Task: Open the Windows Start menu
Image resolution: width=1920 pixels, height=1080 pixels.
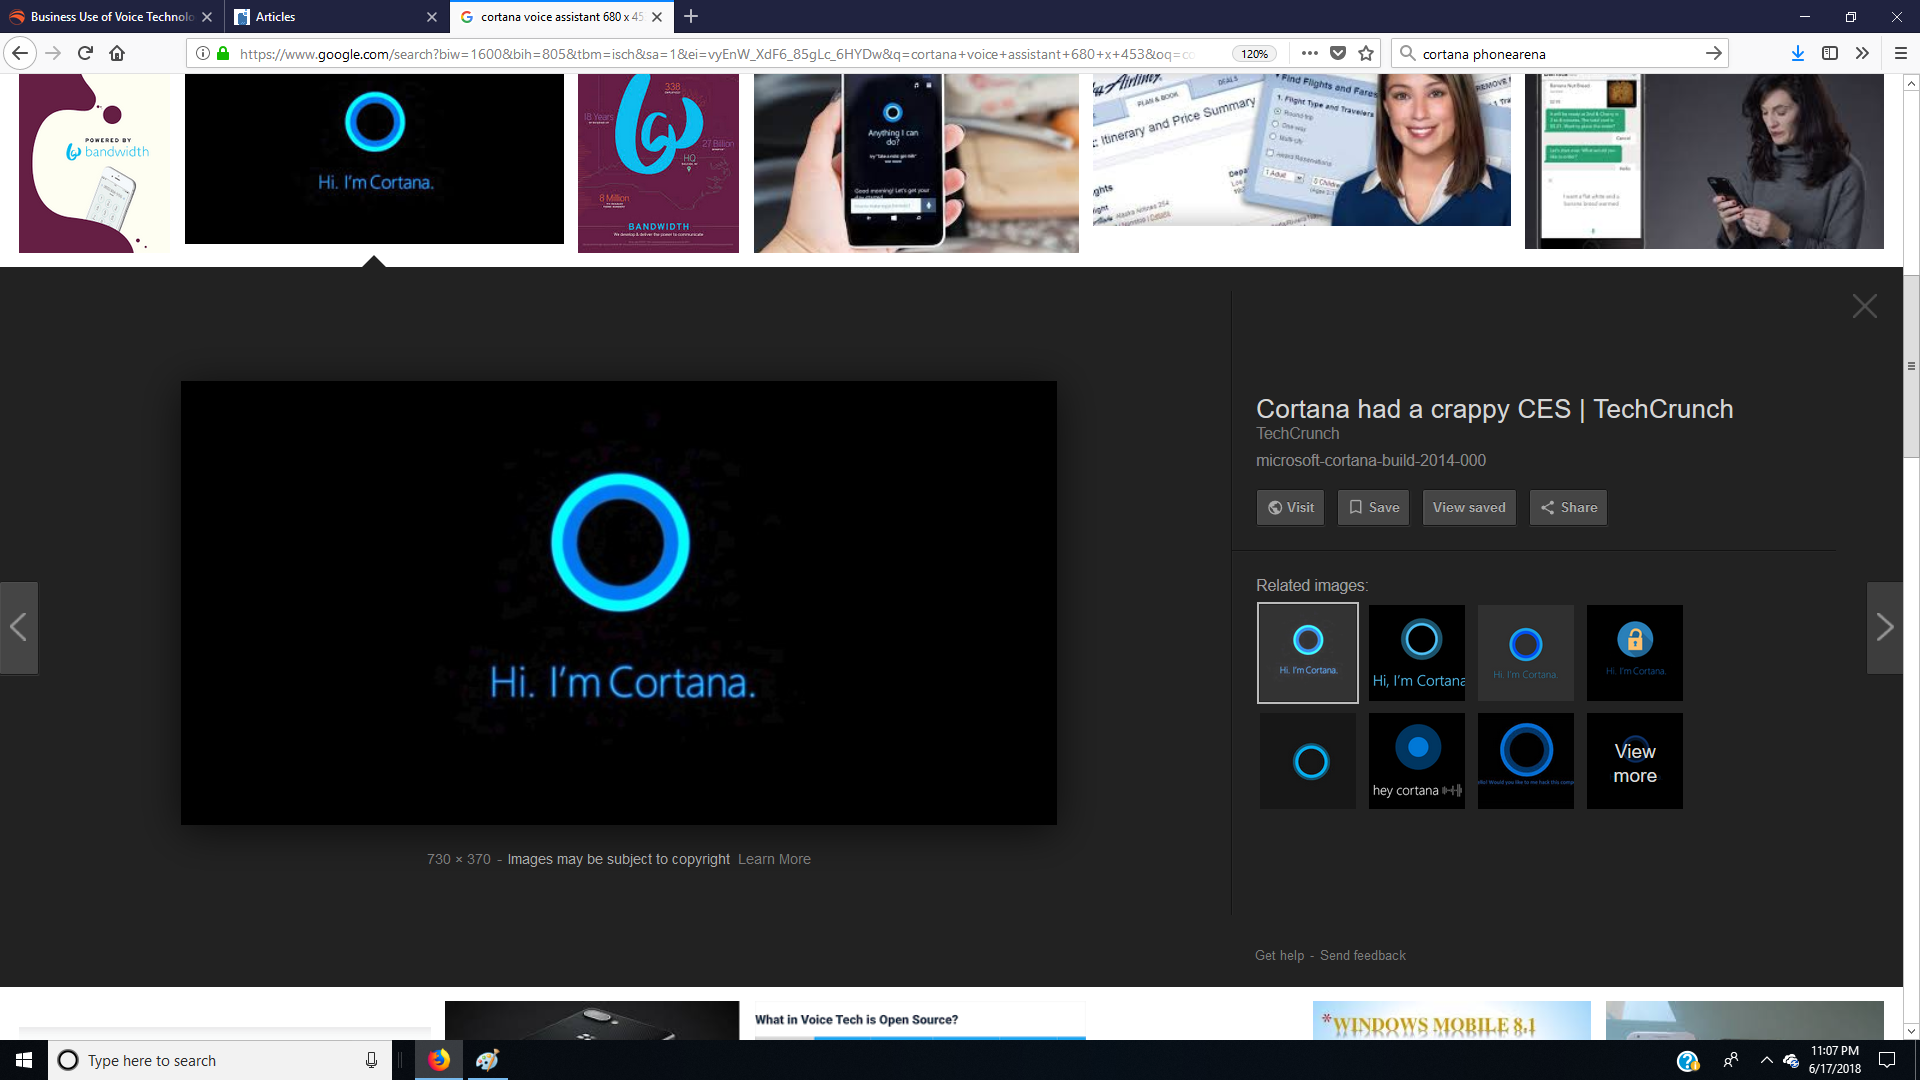Action: click(x=24, y=1060)
